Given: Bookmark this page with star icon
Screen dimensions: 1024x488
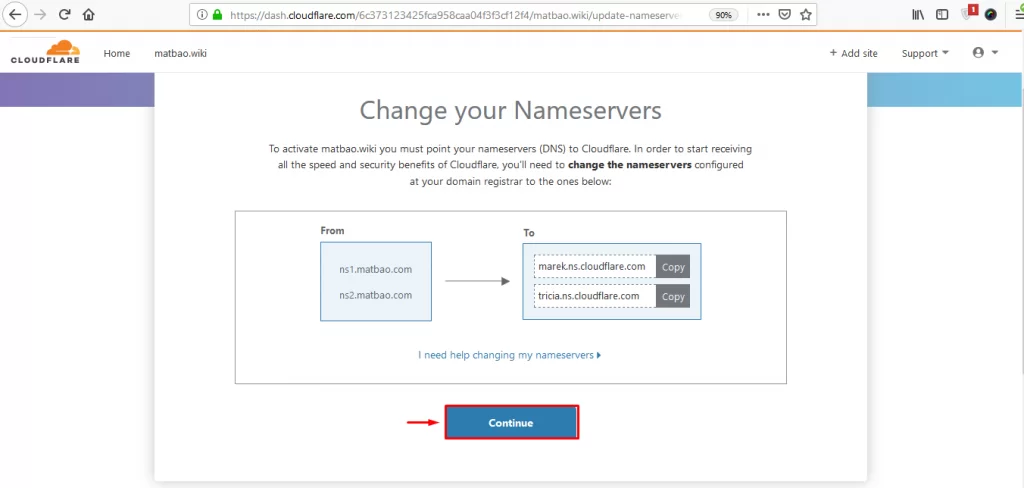Looking at the screenshot, I should (x=806, y=14).
